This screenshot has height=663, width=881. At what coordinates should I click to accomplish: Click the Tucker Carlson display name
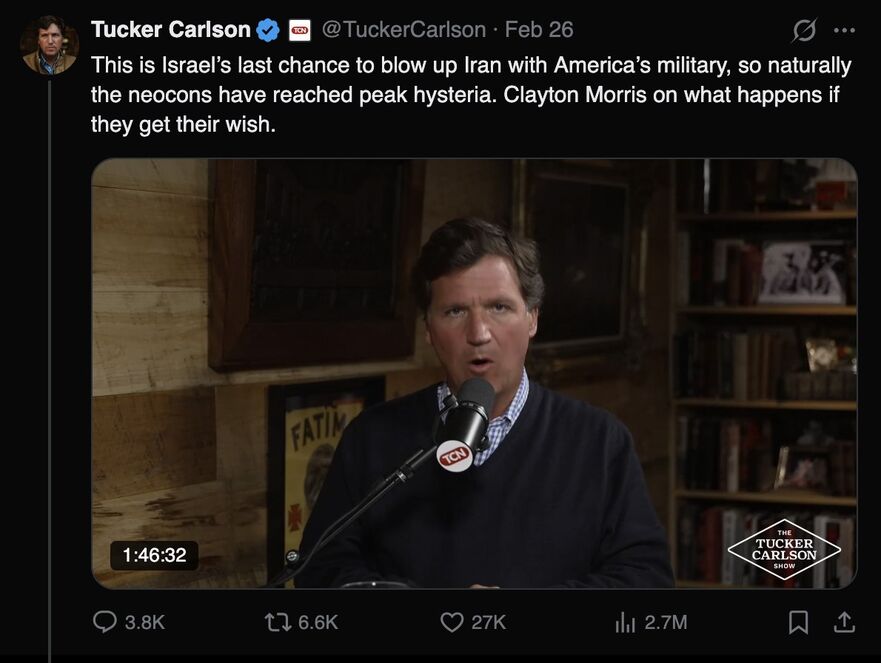170,30
